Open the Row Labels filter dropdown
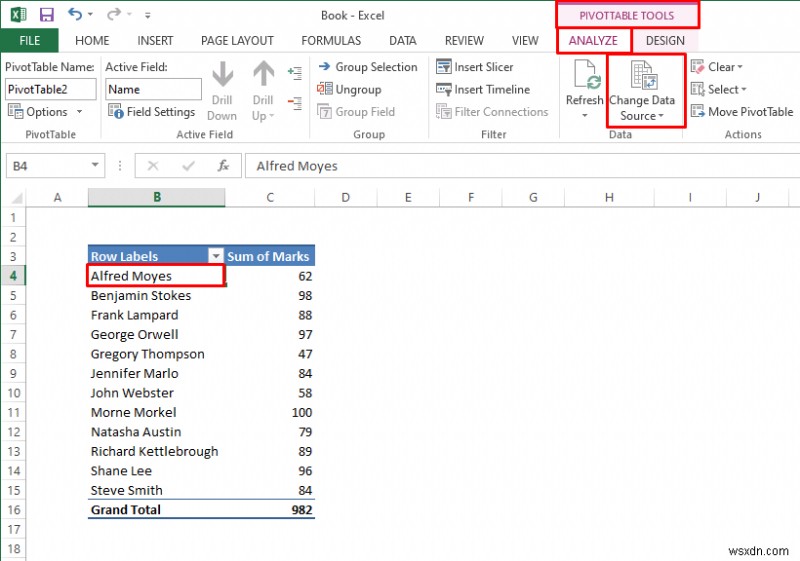Viewport: 800px width, 561px height. (x=216, y=256)
